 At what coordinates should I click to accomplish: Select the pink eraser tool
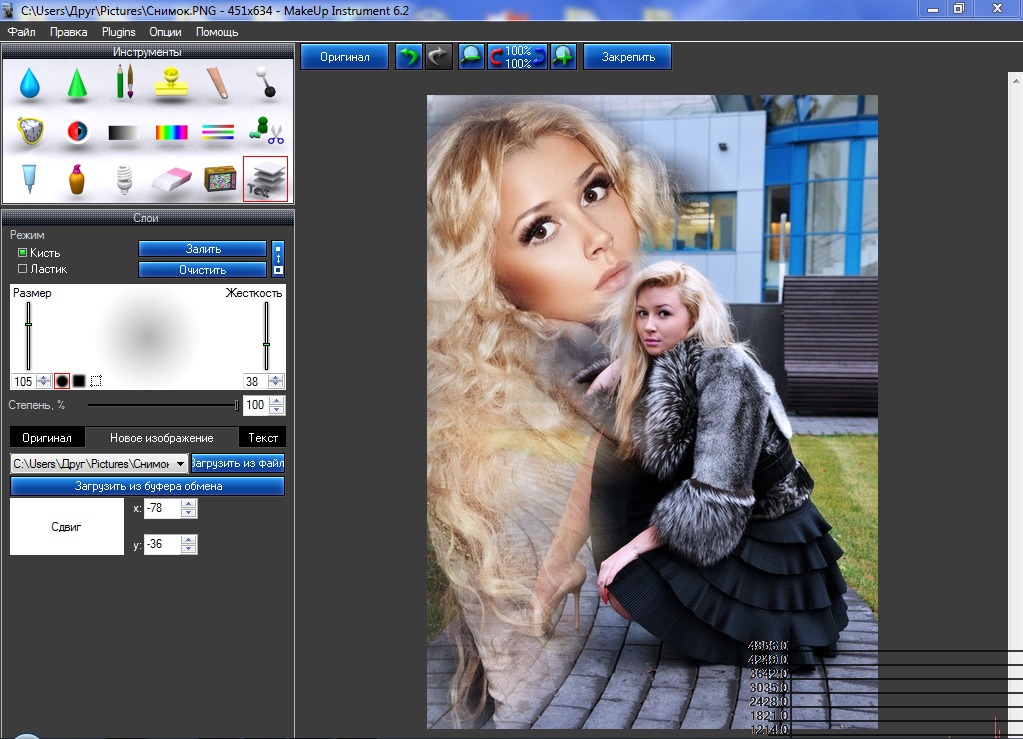[x=171, y=179]
